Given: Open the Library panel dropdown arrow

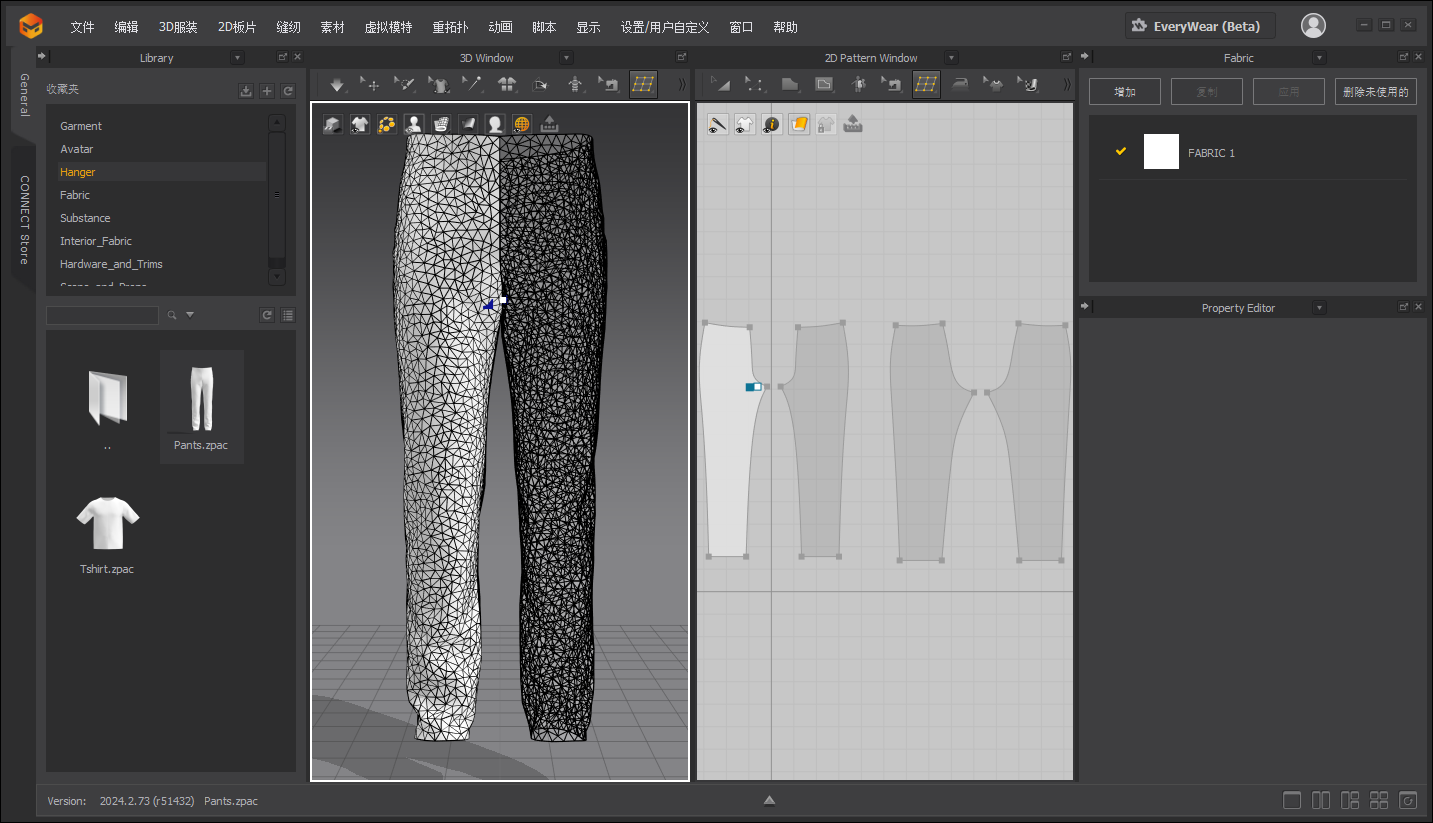Looking at the screenshot, I should pos(237,58).
